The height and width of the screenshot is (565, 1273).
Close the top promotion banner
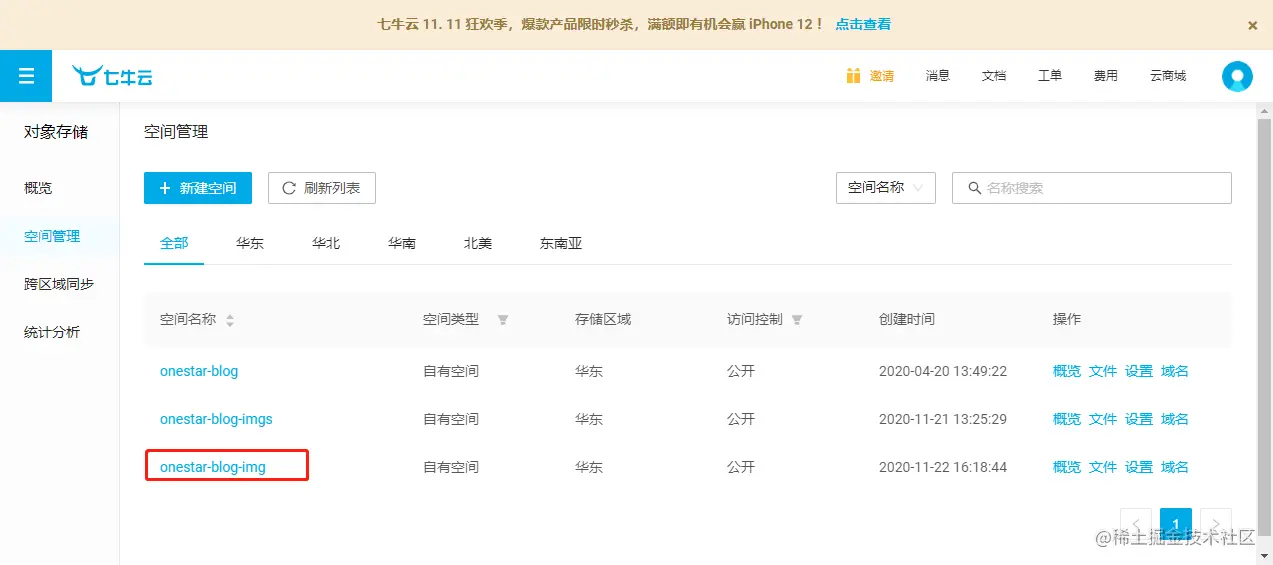click(x=1253, y=26)
